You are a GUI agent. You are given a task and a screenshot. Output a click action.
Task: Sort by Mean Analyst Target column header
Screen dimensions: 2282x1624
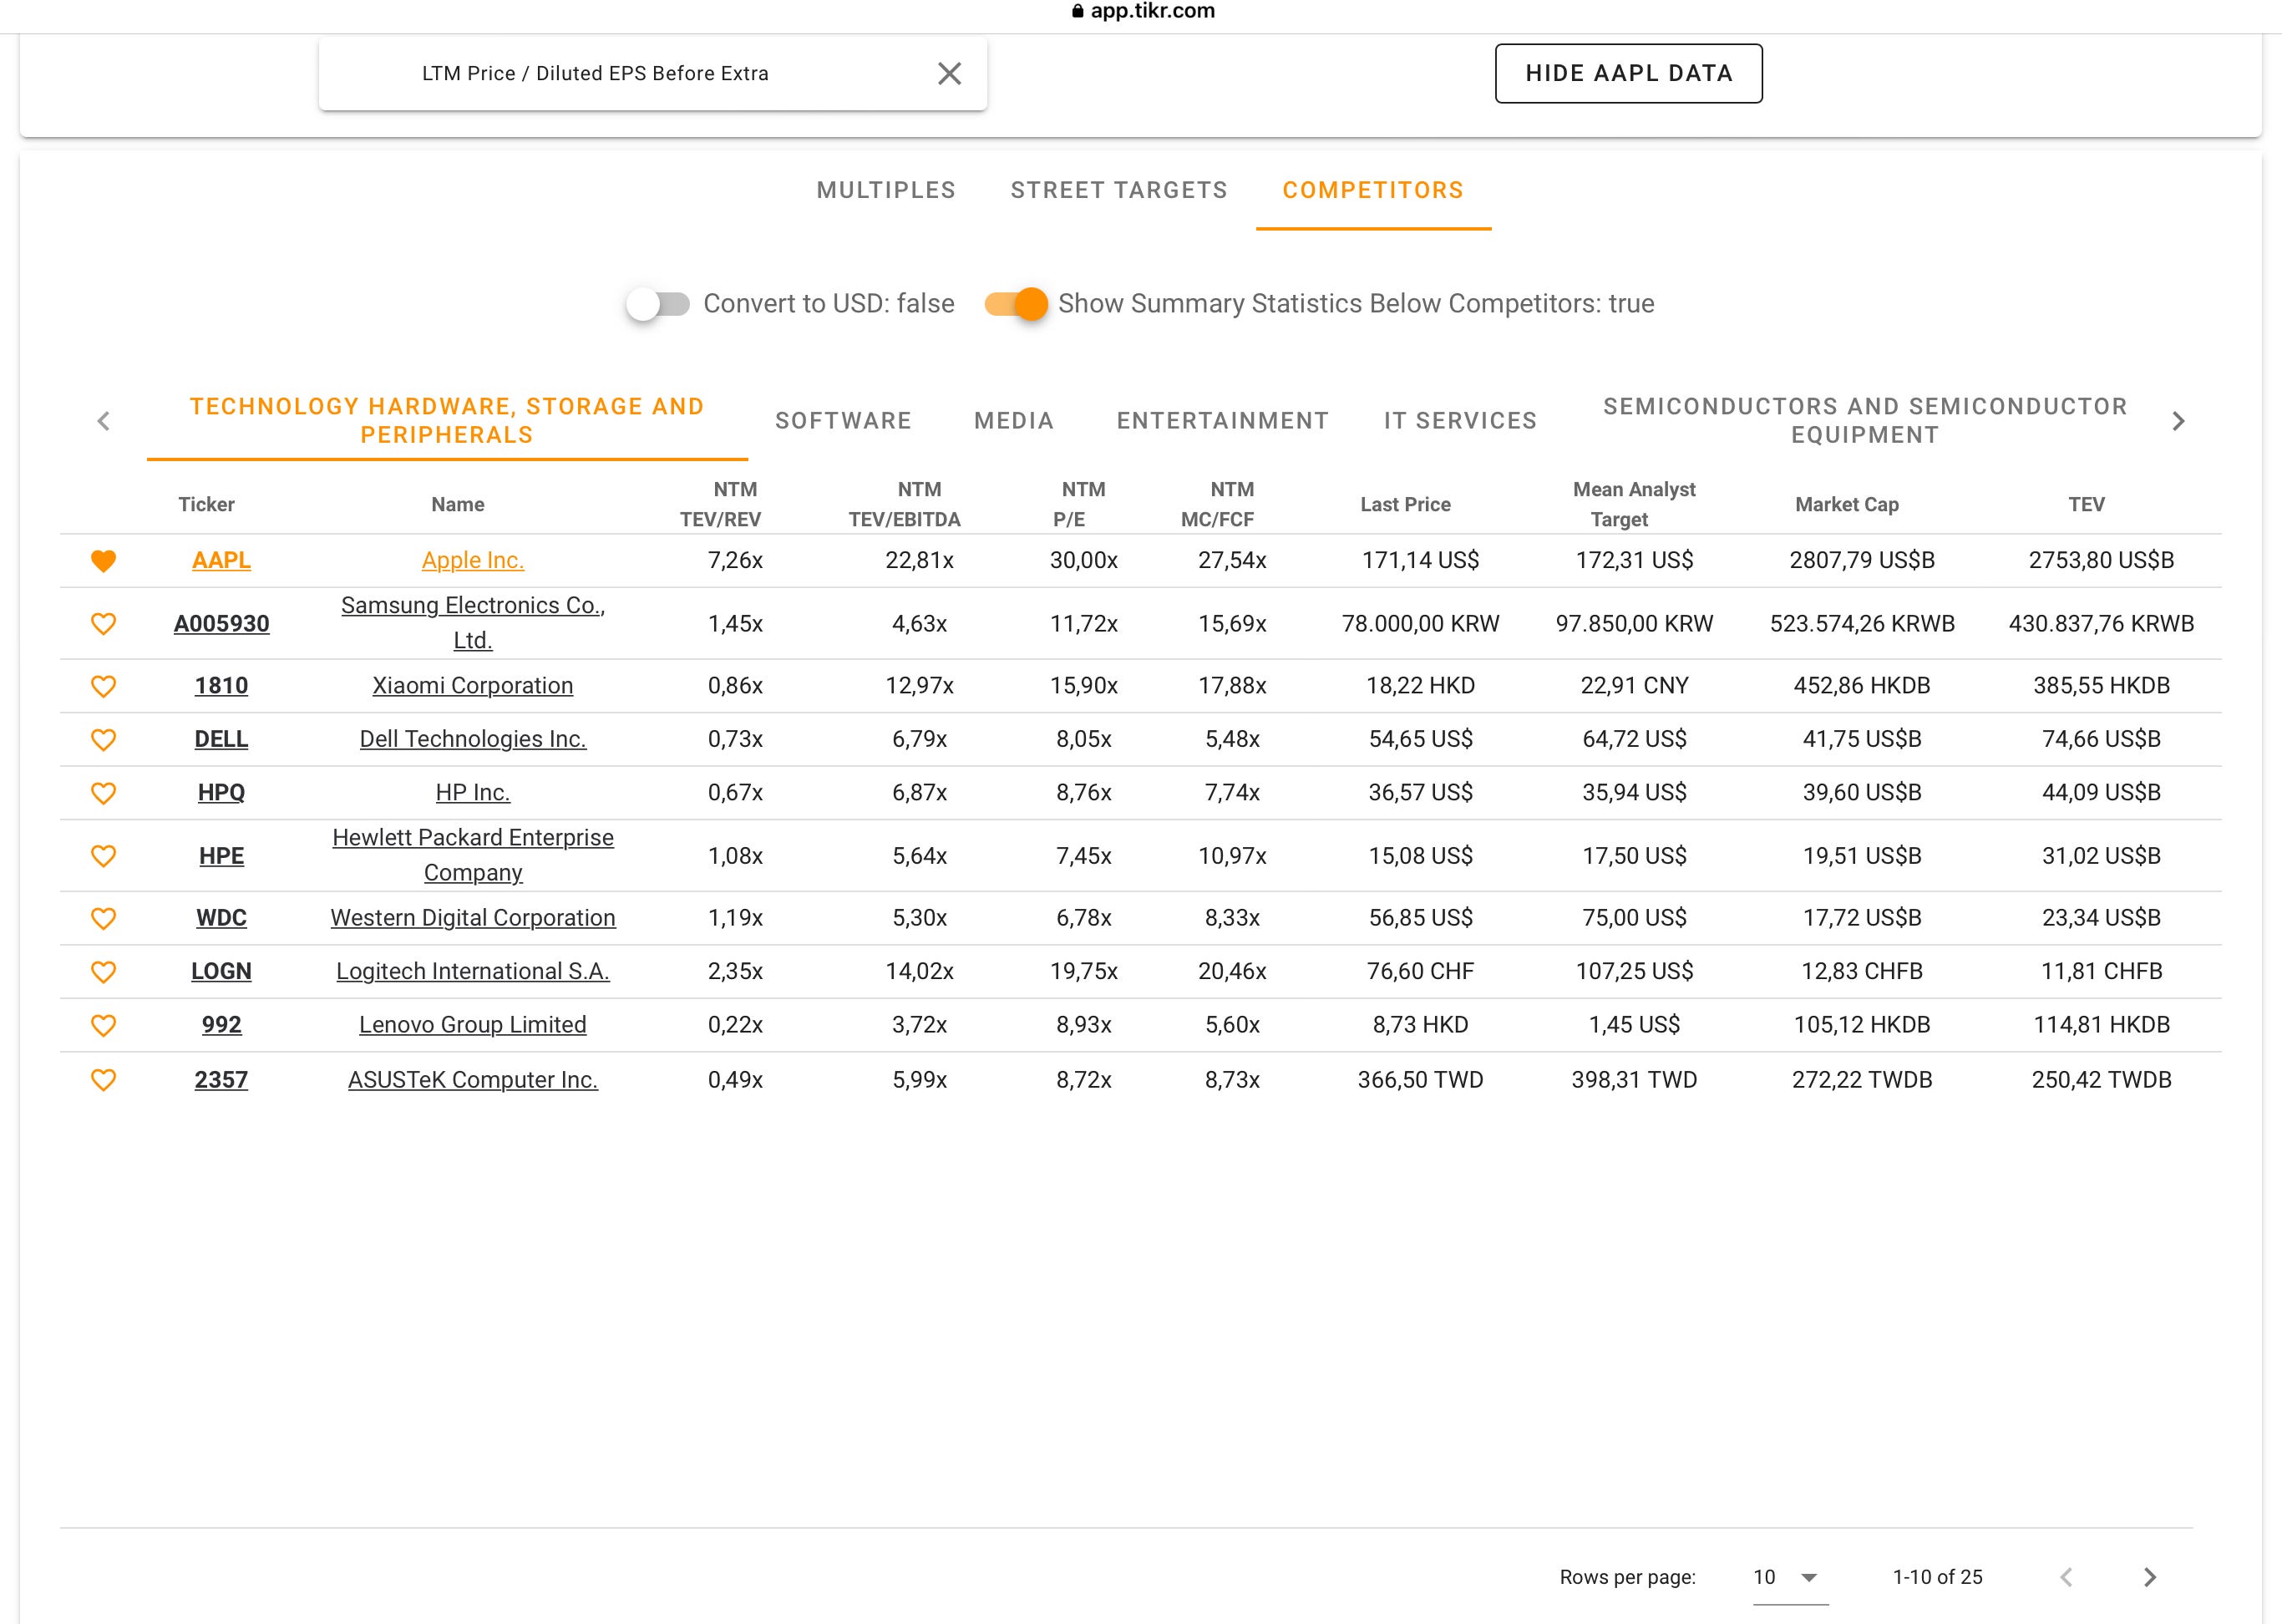point(1634,504)
